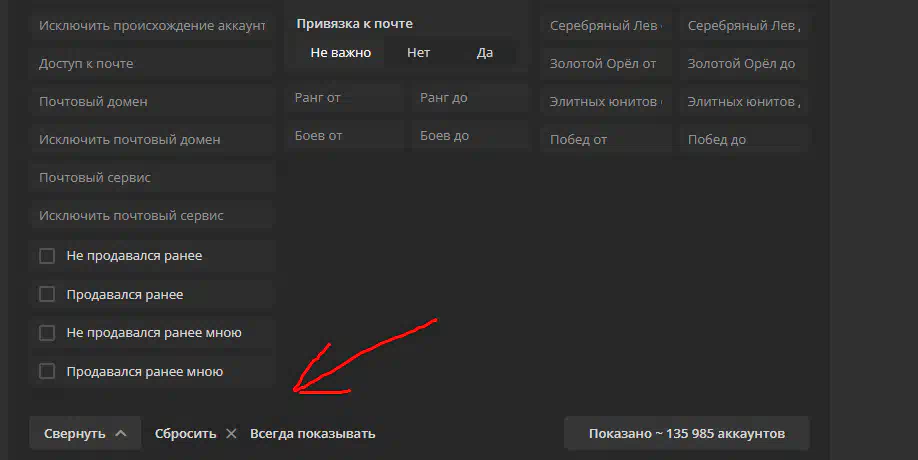This screenshot has height=460, width=918.
Task: Click the 'Побед от' field
Action: click(604, 140)
